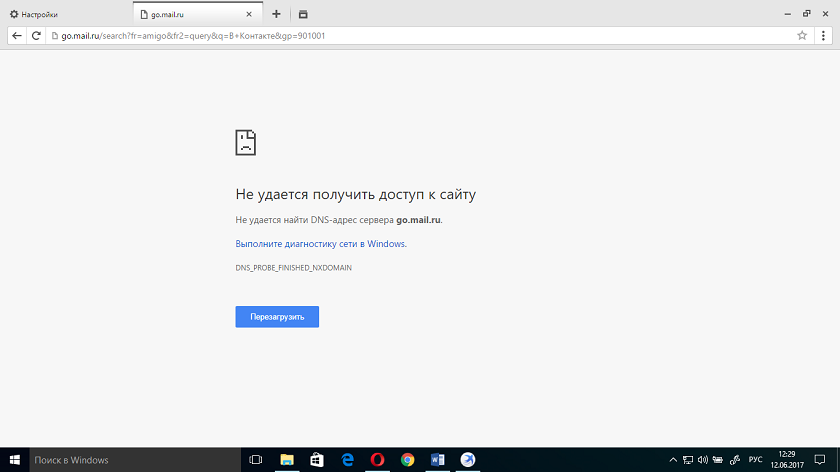
Task: Launch Microsoft Edge from the taskbar
Action: point(347,460)
